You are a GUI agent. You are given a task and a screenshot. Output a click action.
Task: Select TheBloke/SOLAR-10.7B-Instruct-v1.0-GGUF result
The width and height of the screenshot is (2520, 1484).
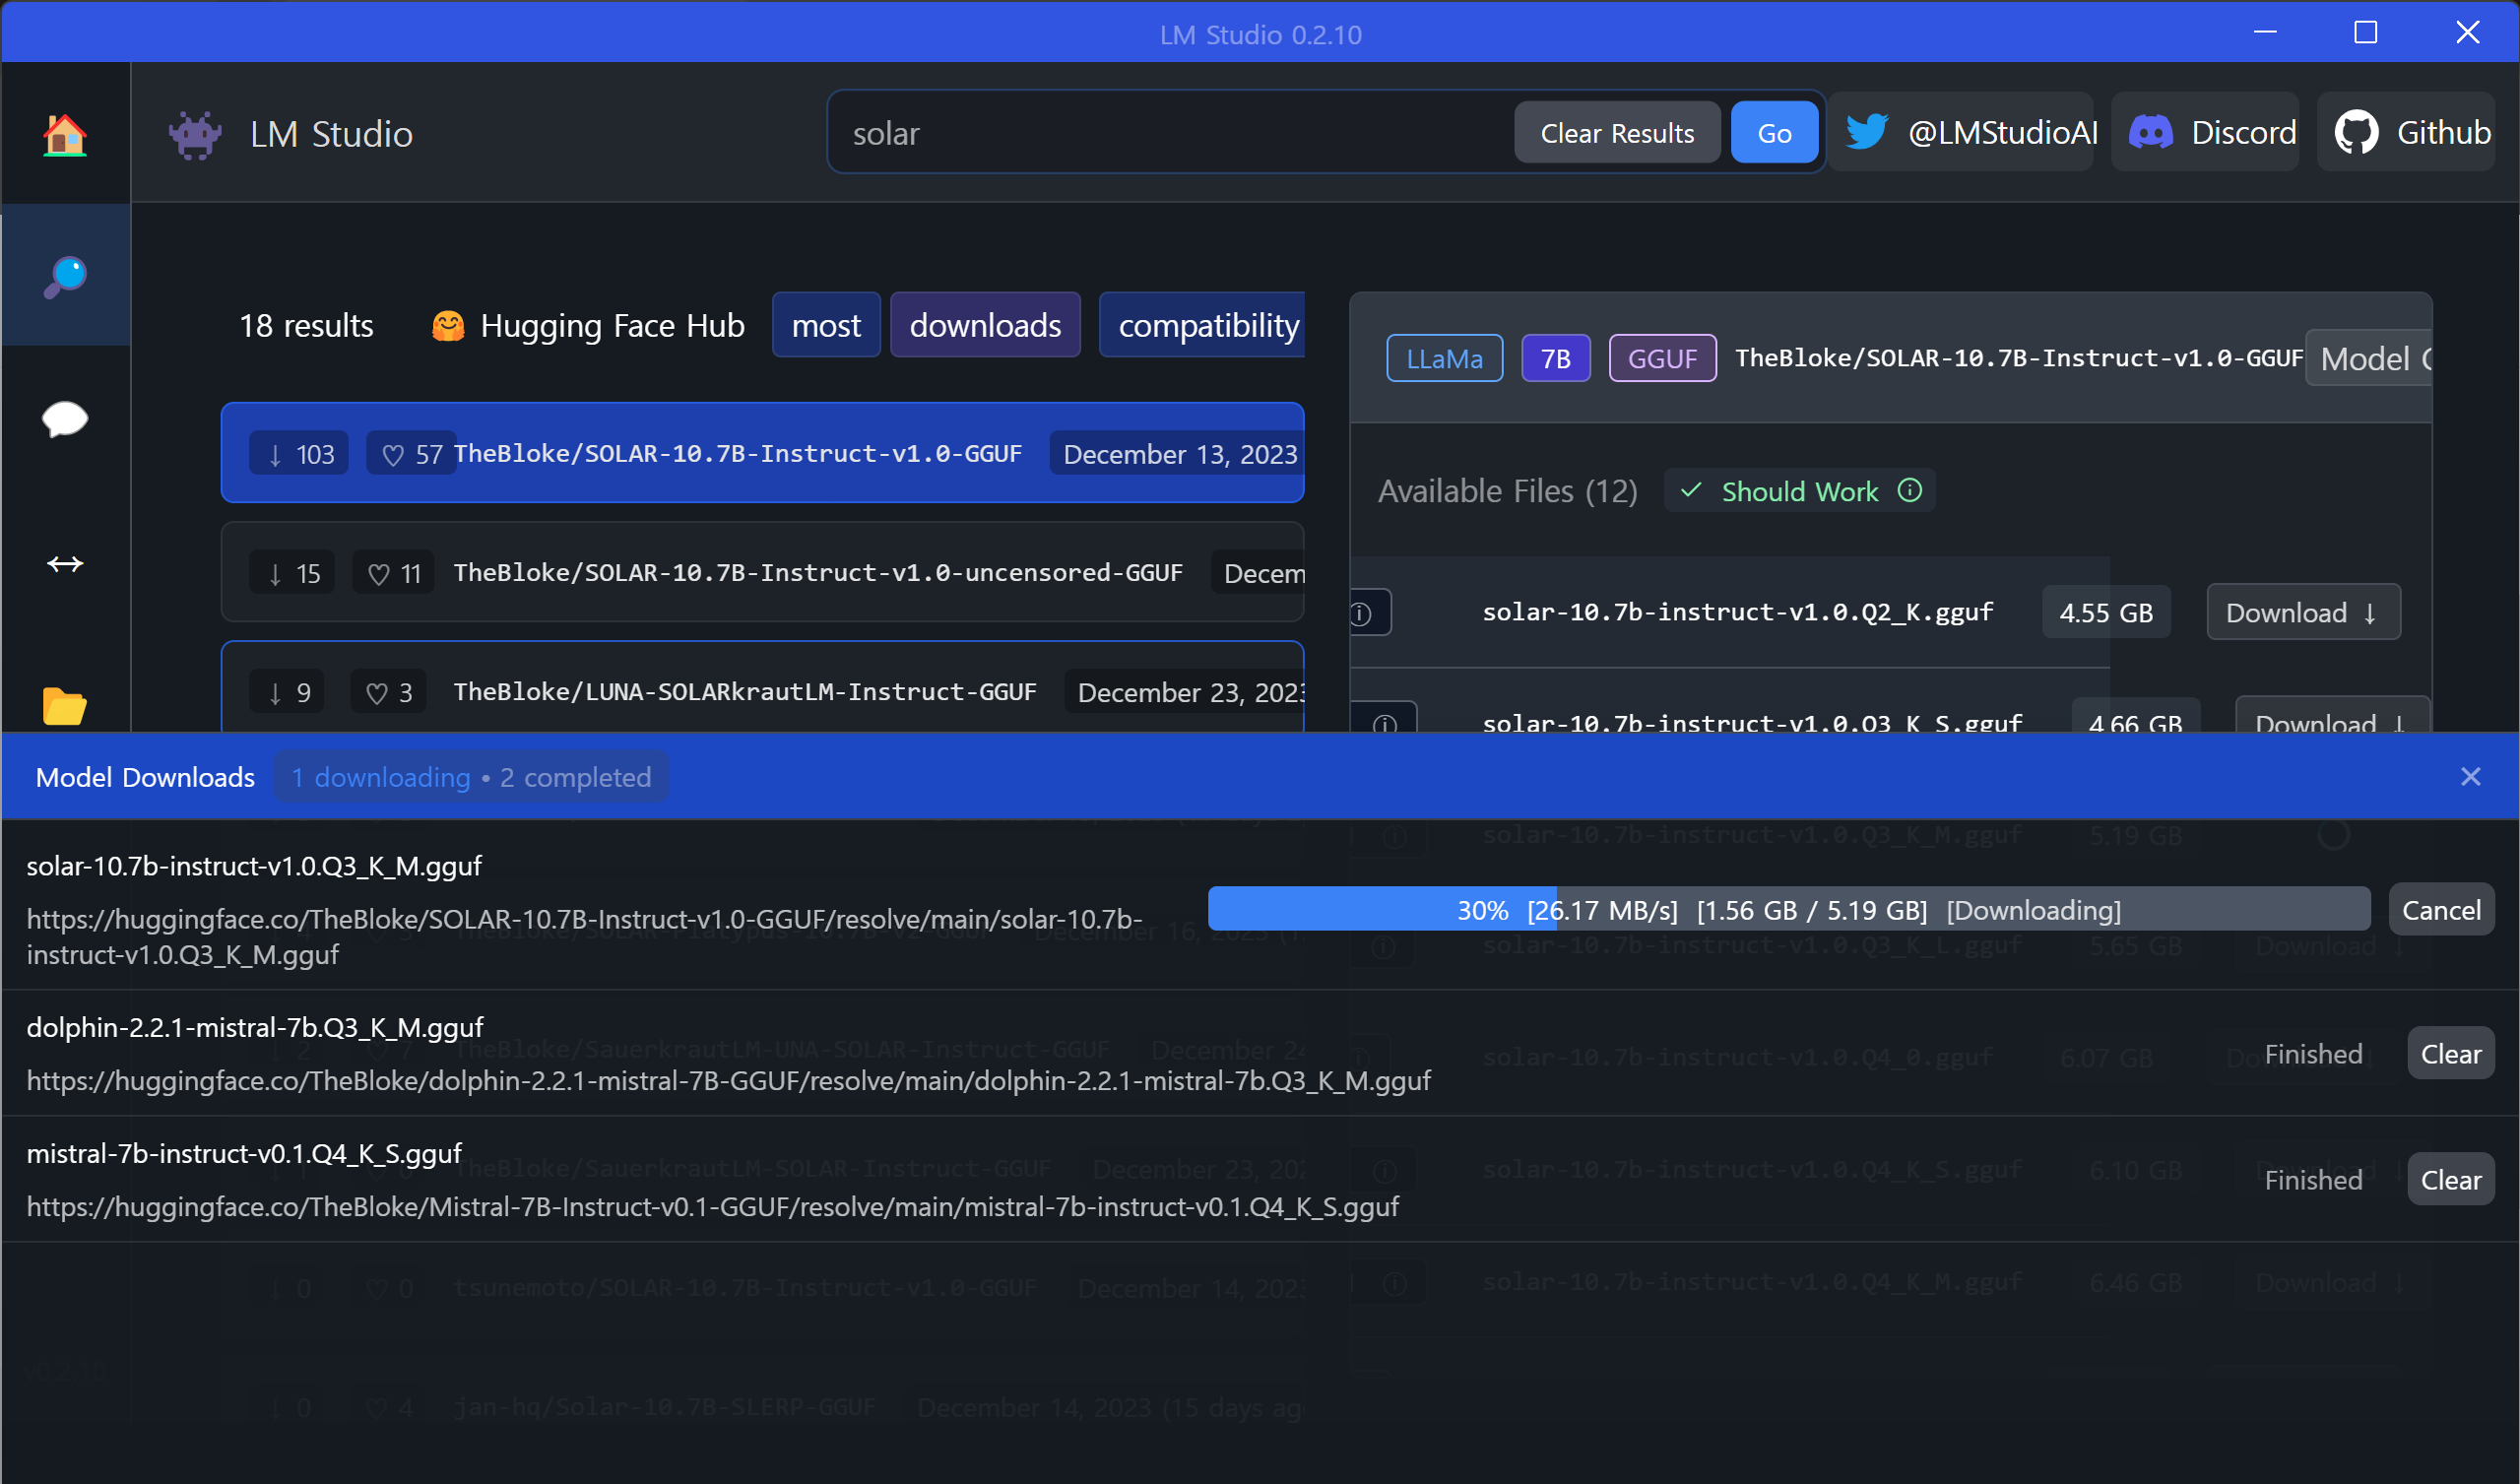point(762,453)
